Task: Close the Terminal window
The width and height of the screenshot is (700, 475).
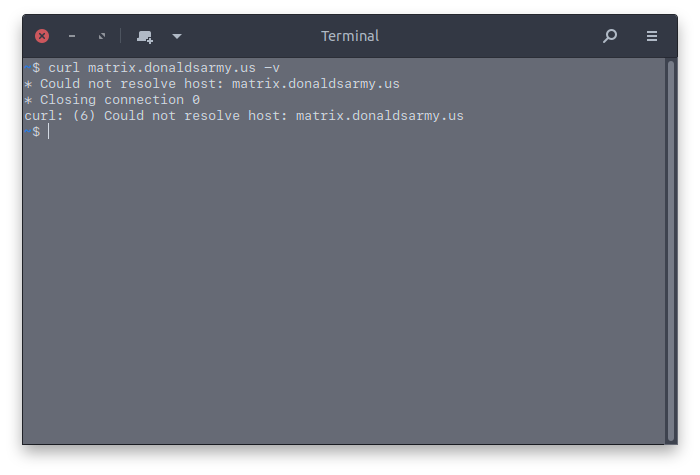Action: [42, 36]
